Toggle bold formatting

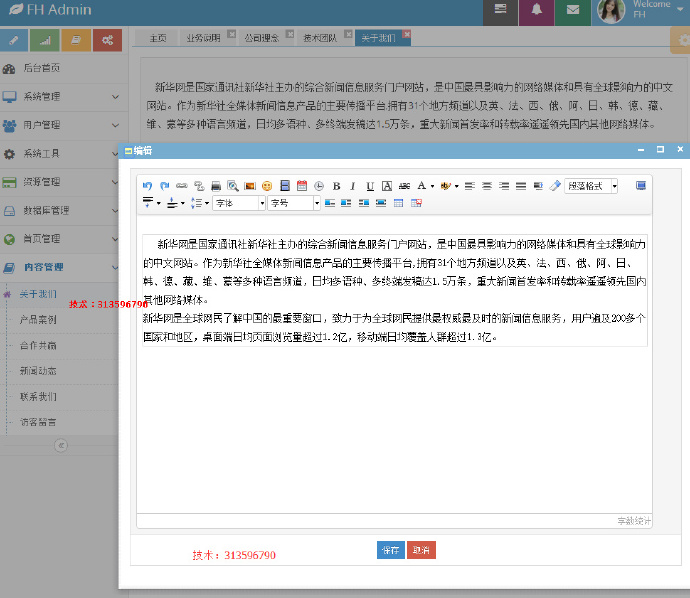[336, 186]
